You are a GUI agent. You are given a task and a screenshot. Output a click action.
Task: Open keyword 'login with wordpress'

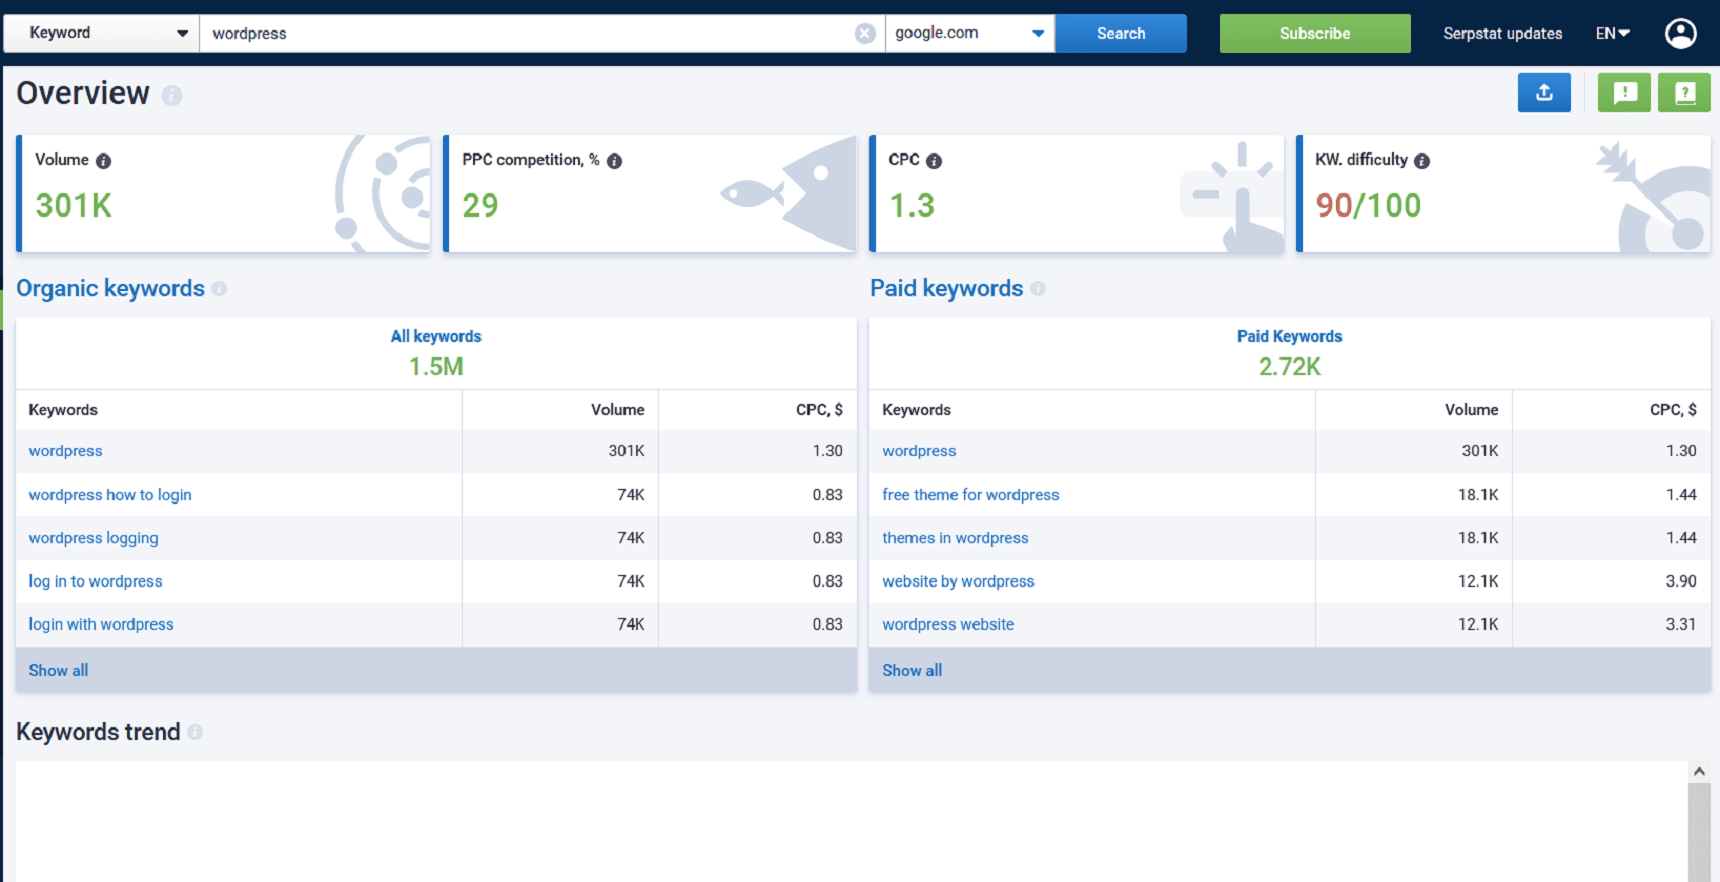(101, 624)
